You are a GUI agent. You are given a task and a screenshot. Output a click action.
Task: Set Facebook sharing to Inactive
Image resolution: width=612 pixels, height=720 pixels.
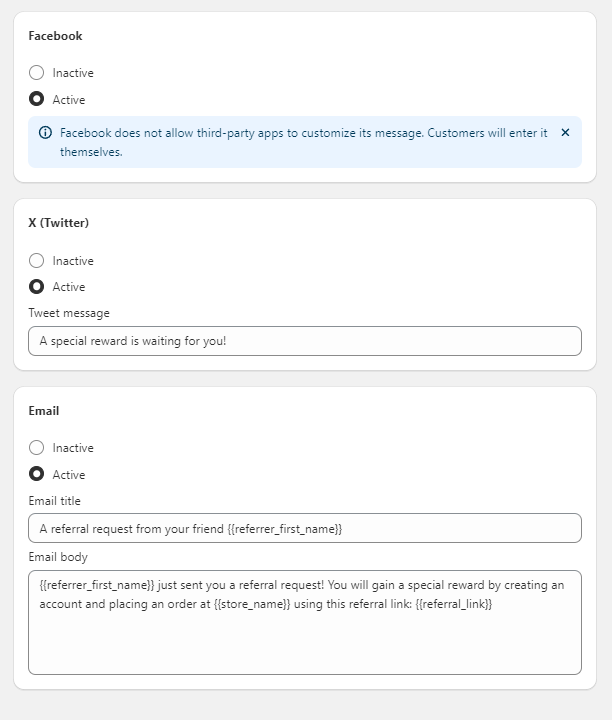37,73
